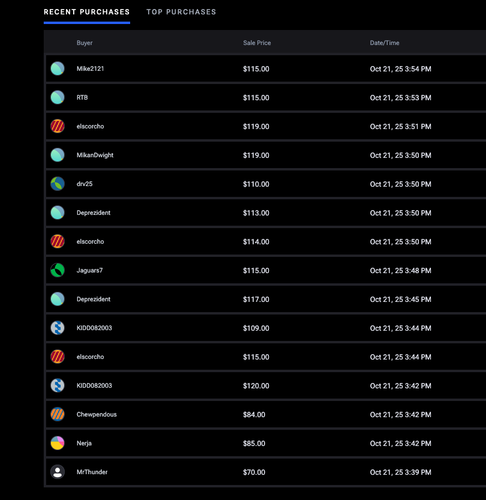Switch to the Top Purchases tab
The height and width of the screenshot is (500, 486).
[x=181, y=12]
